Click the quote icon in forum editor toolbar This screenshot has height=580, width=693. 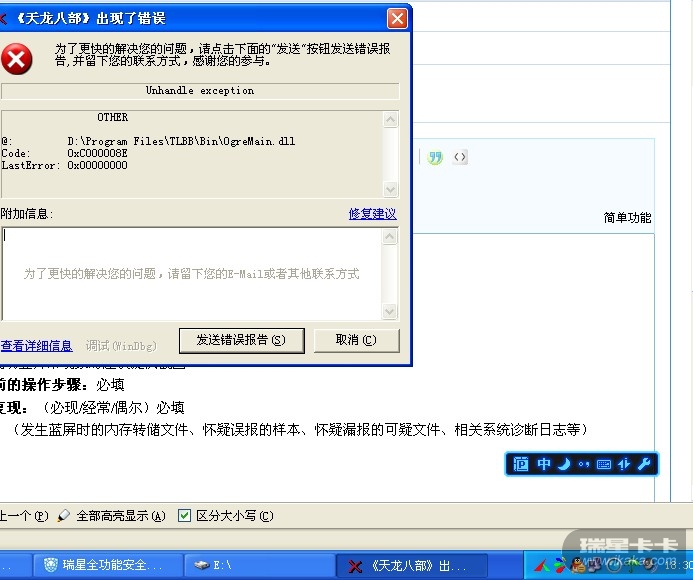435,157
